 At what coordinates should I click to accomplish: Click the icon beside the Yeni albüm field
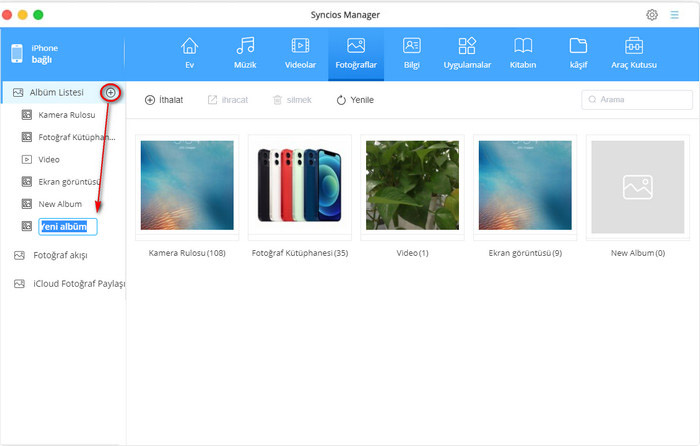27,226
